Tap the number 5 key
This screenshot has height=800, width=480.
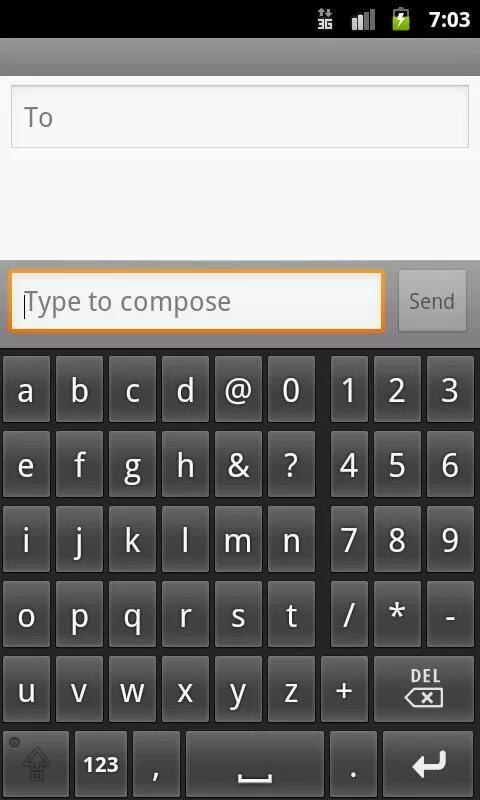(x=397, y=464)
